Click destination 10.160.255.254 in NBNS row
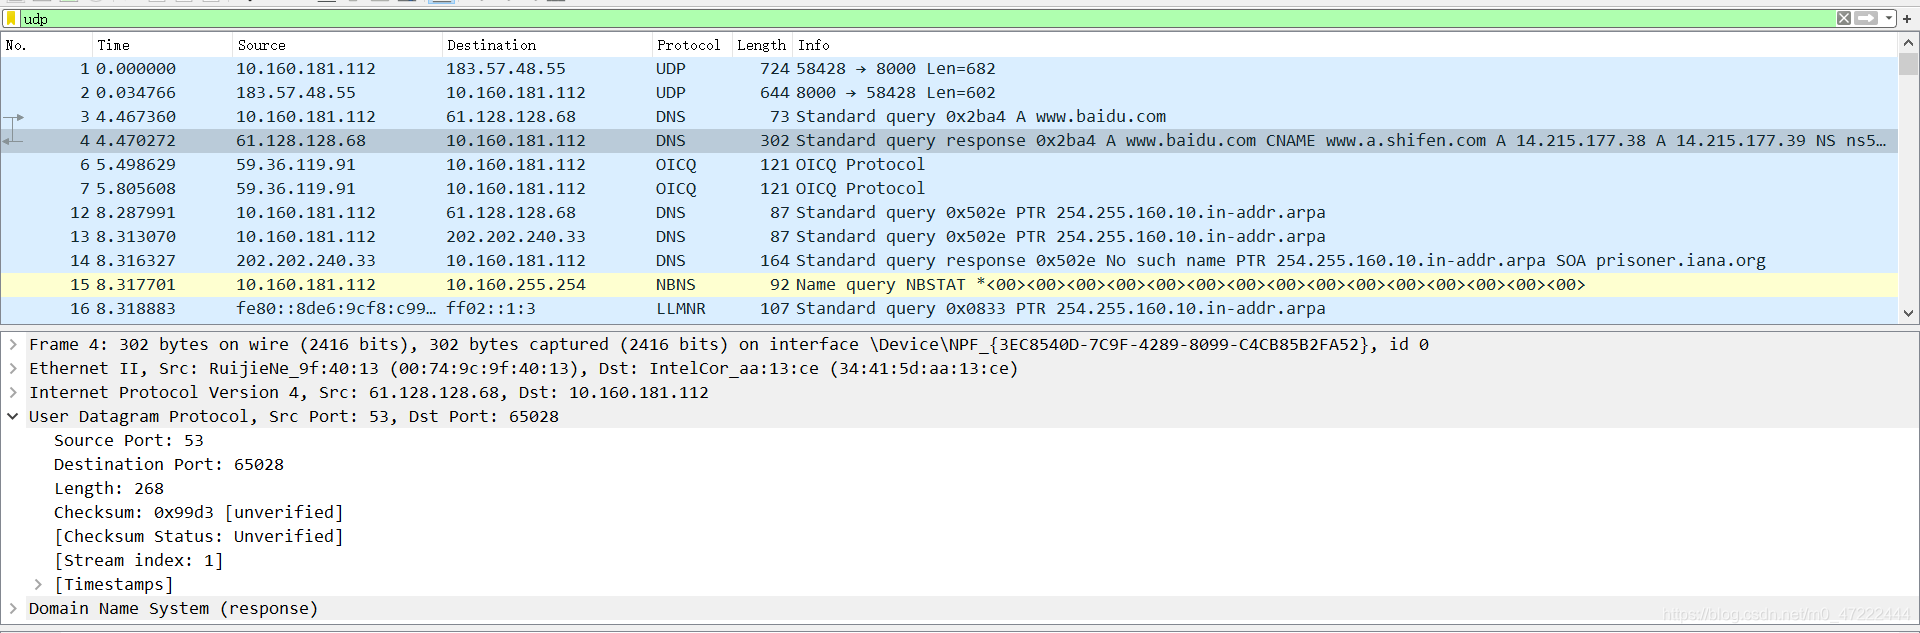 516,285
